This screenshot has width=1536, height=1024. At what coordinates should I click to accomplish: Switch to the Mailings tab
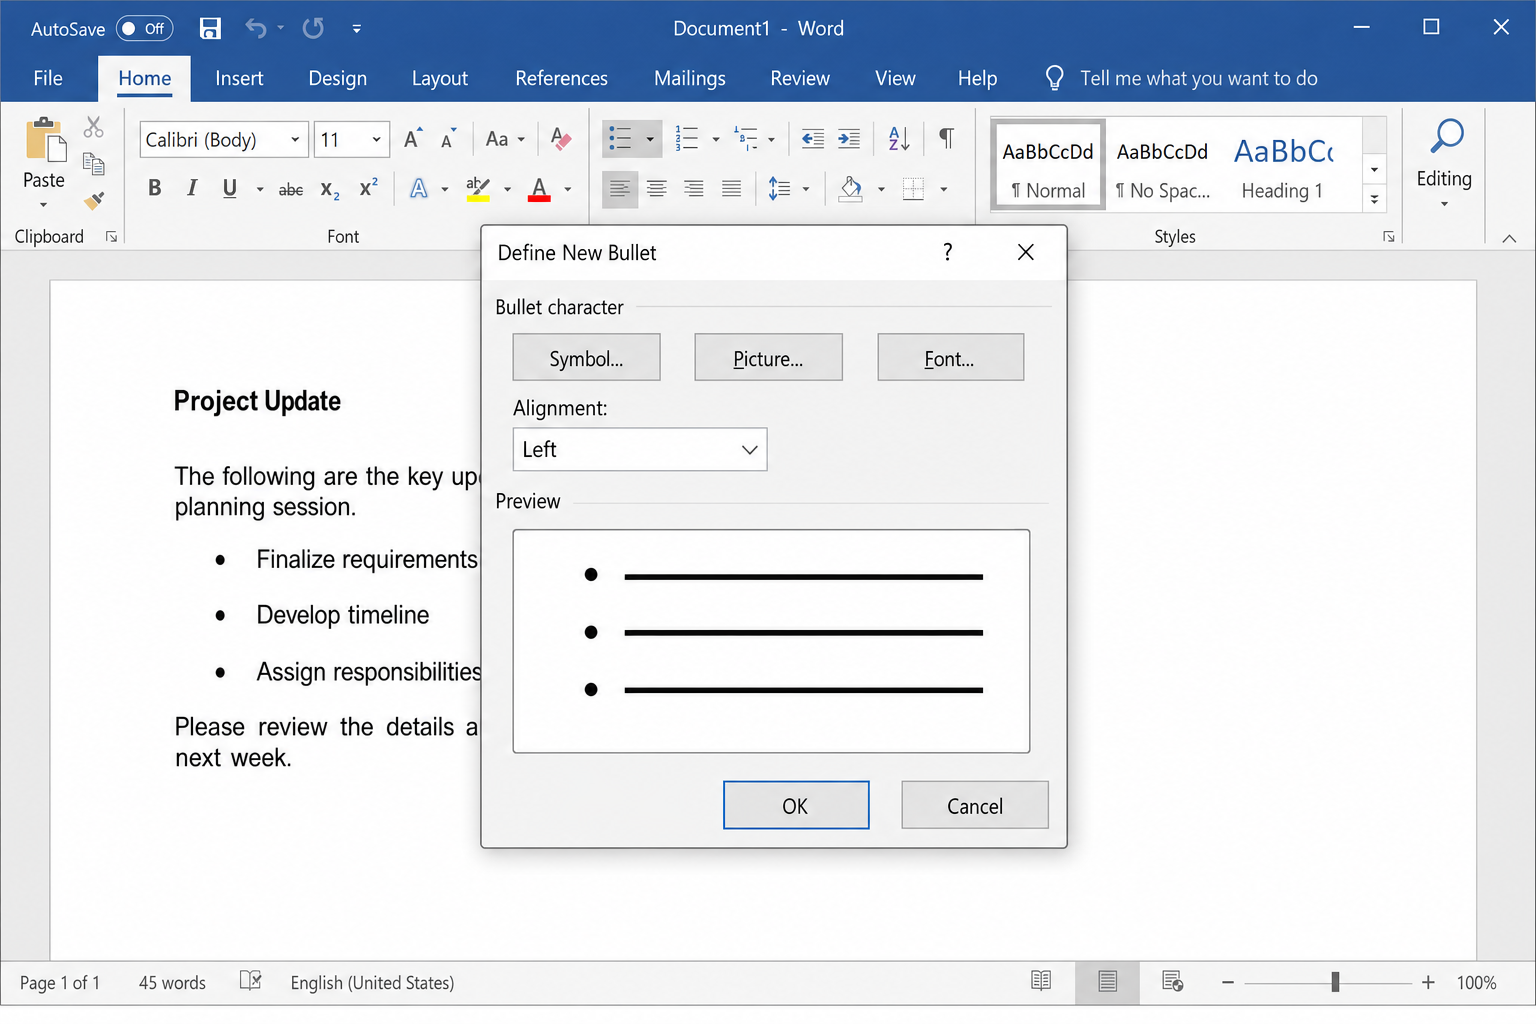coord(690,78)
